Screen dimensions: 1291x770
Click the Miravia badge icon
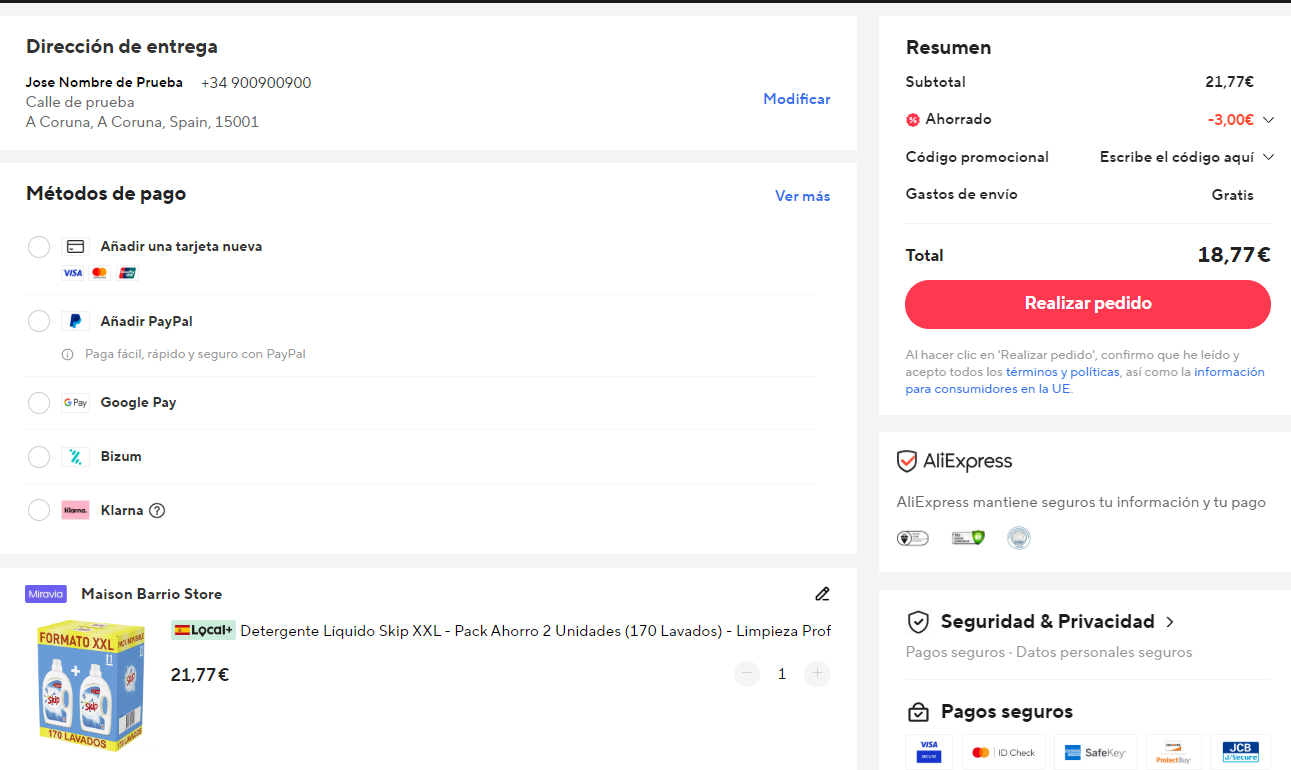46,594
